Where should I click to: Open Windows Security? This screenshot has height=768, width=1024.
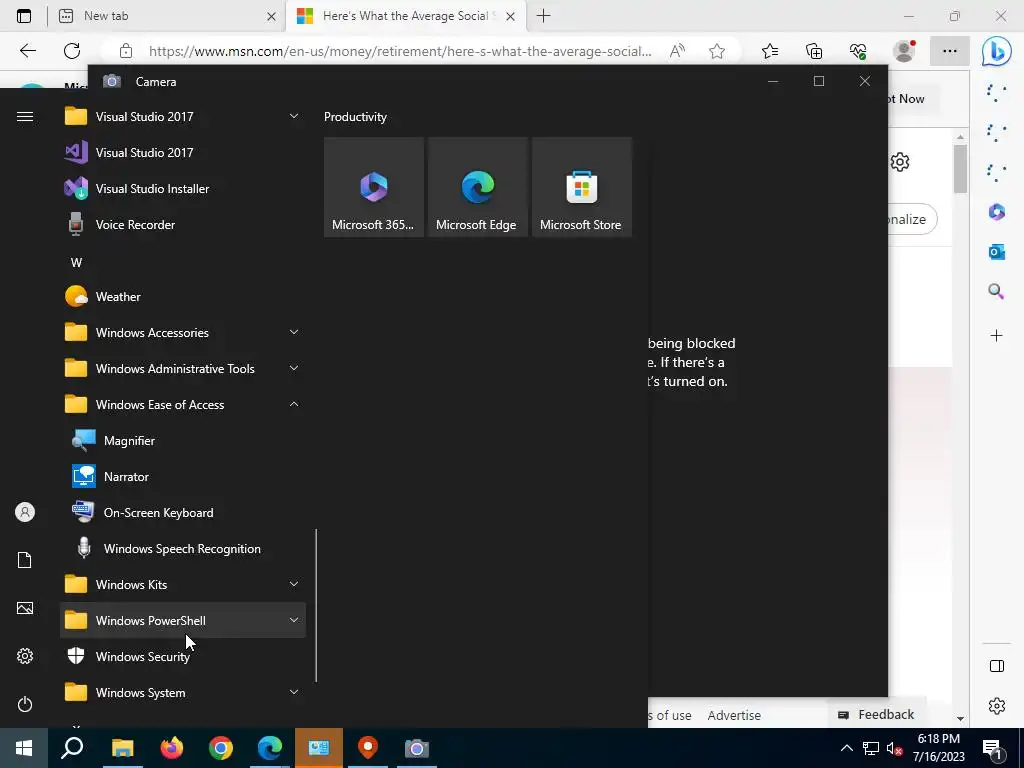[x=183, y=656]
